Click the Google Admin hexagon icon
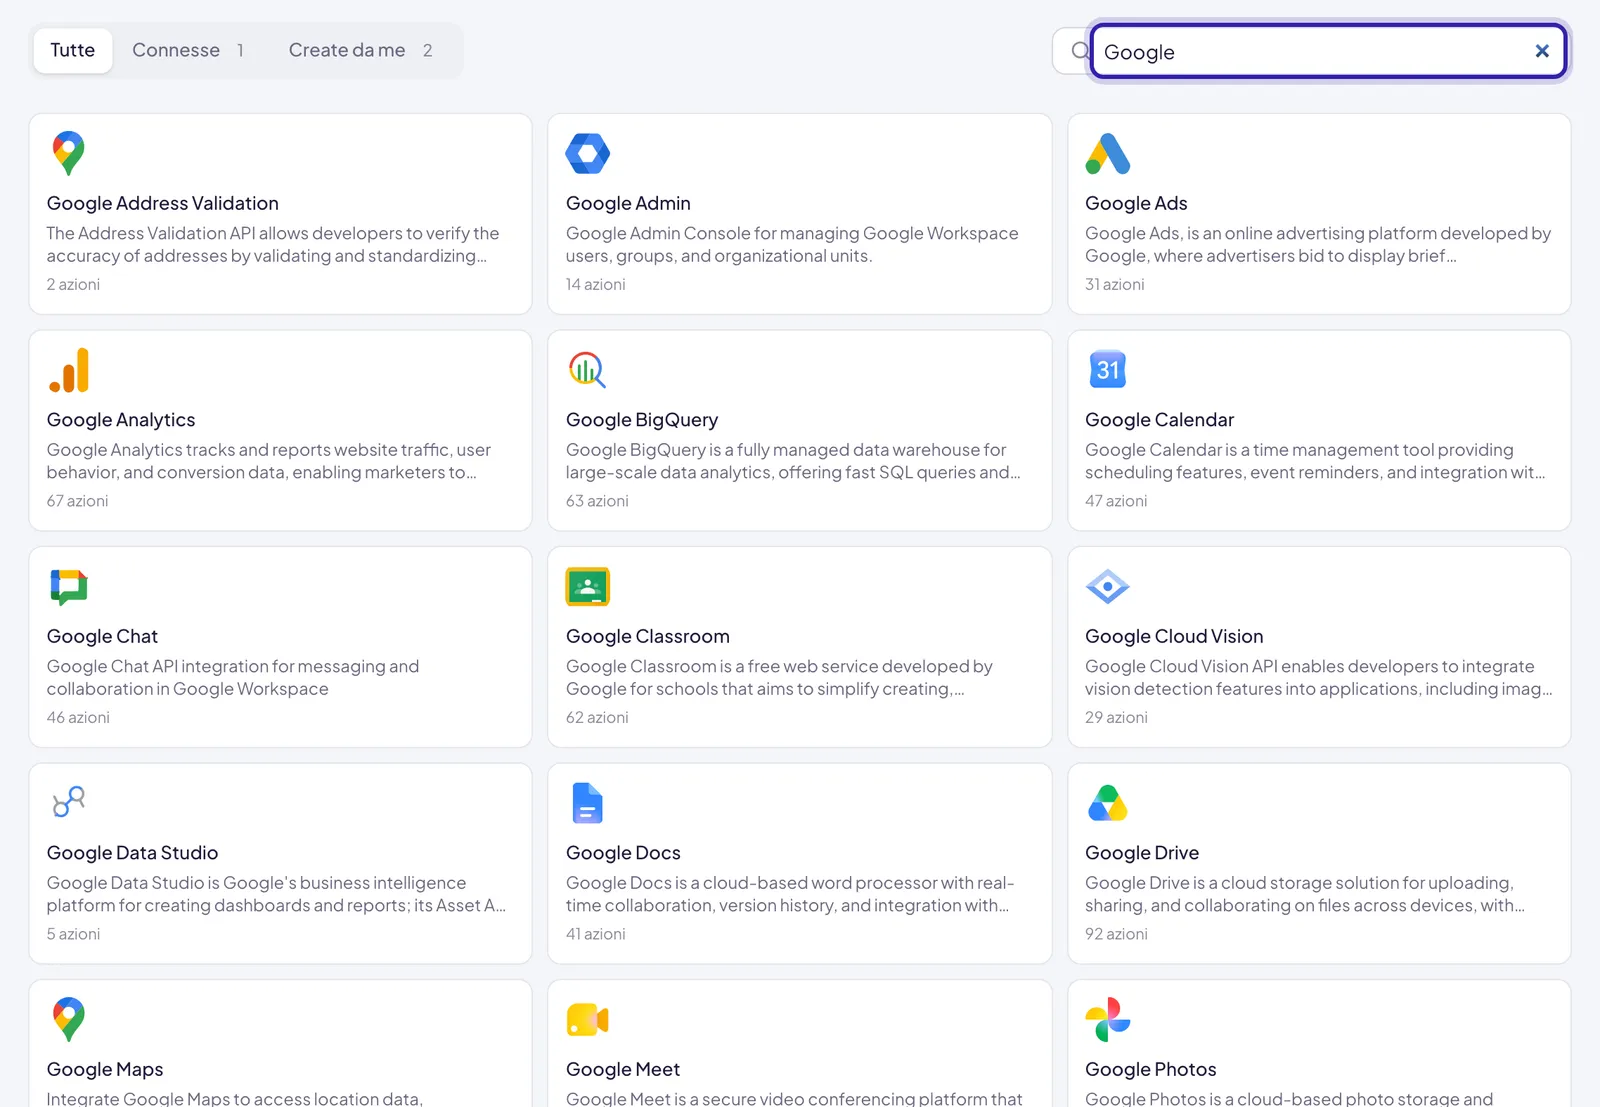 pos(587,153)
